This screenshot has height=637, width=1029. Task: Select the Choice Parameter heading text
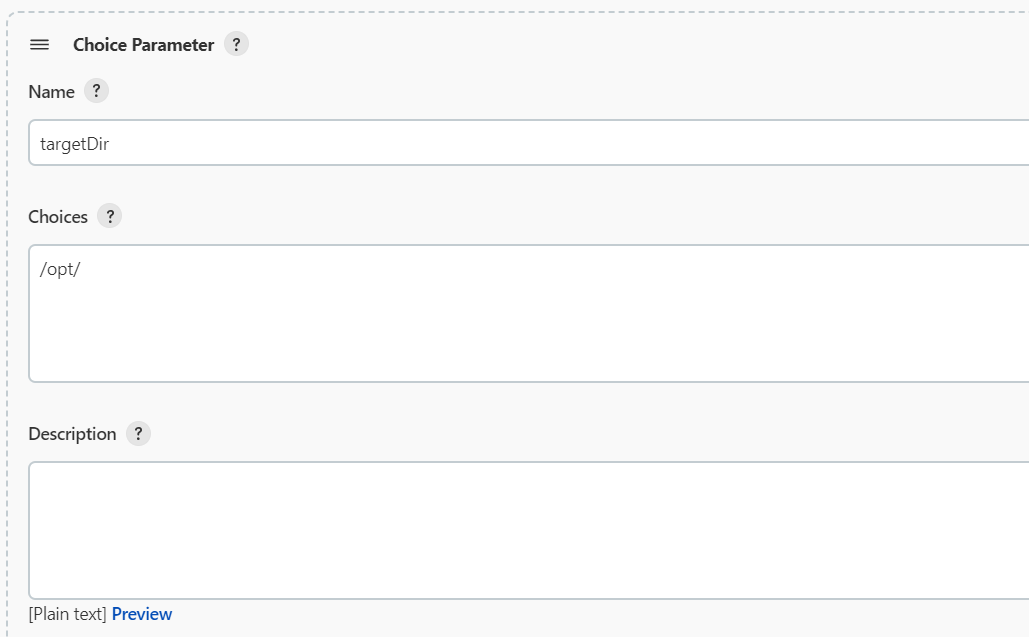pyautogui.click(x=143, y=45)
